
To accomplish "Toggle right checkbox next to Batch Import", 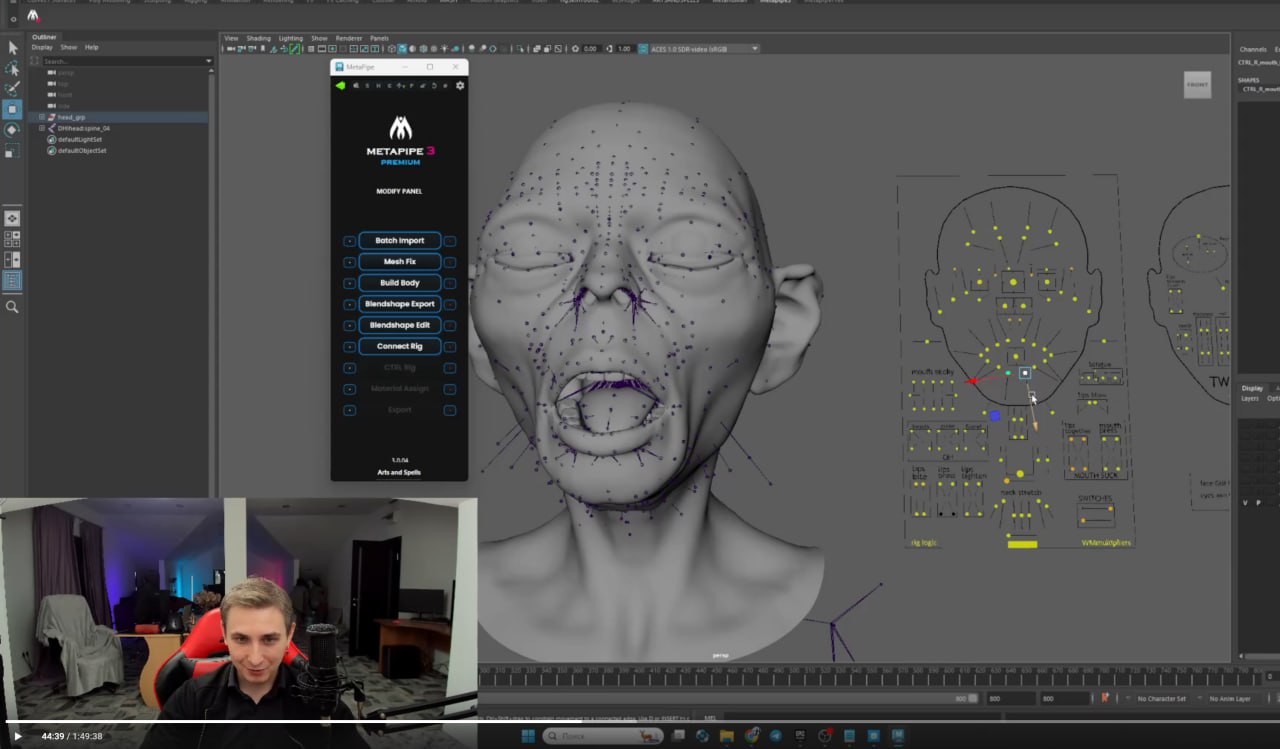I will [x=450, y=241].
